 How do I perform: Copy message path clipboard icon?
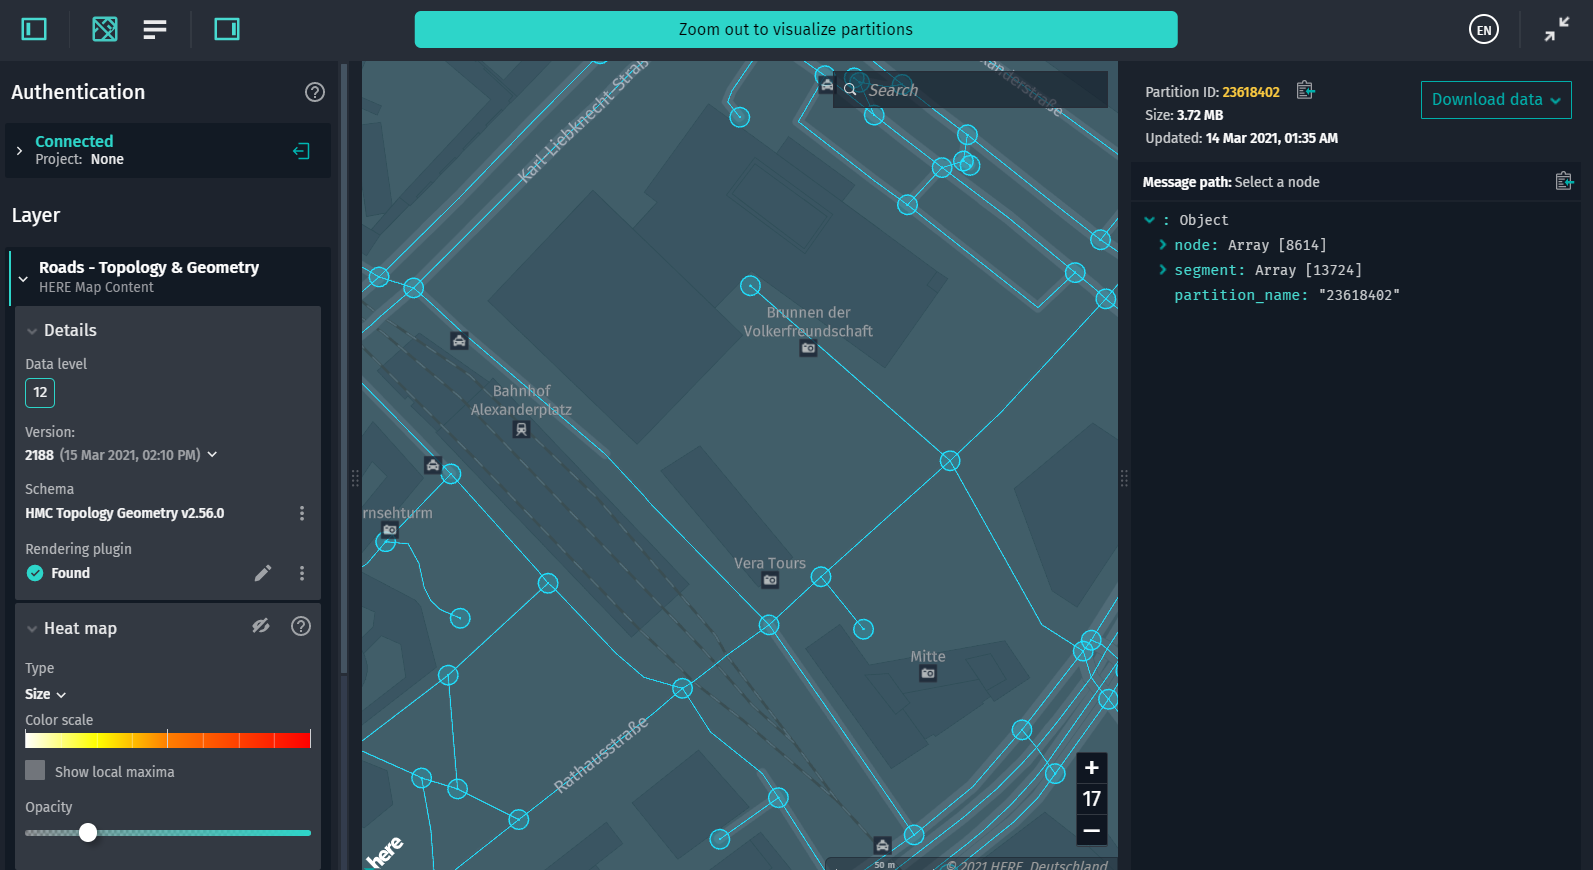[1565, 181]
